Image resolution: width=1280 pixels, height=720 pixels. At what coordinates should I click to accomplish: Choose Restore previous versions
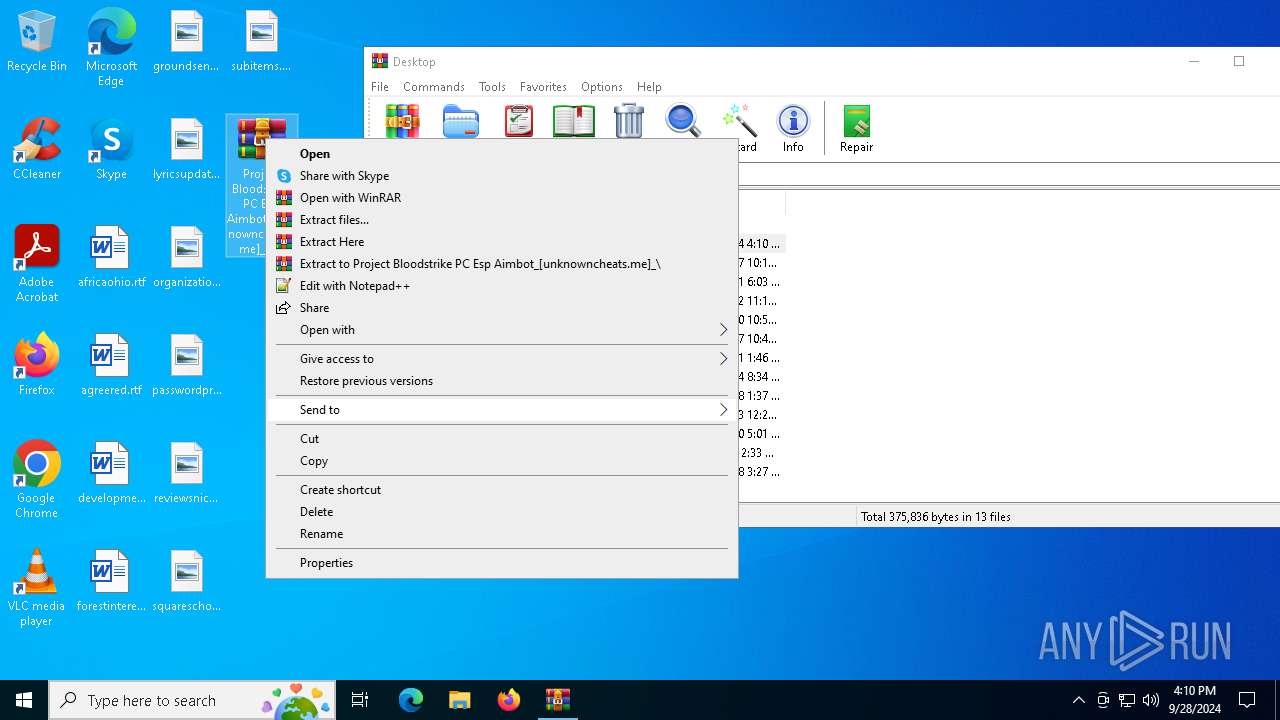coord(502,381)
